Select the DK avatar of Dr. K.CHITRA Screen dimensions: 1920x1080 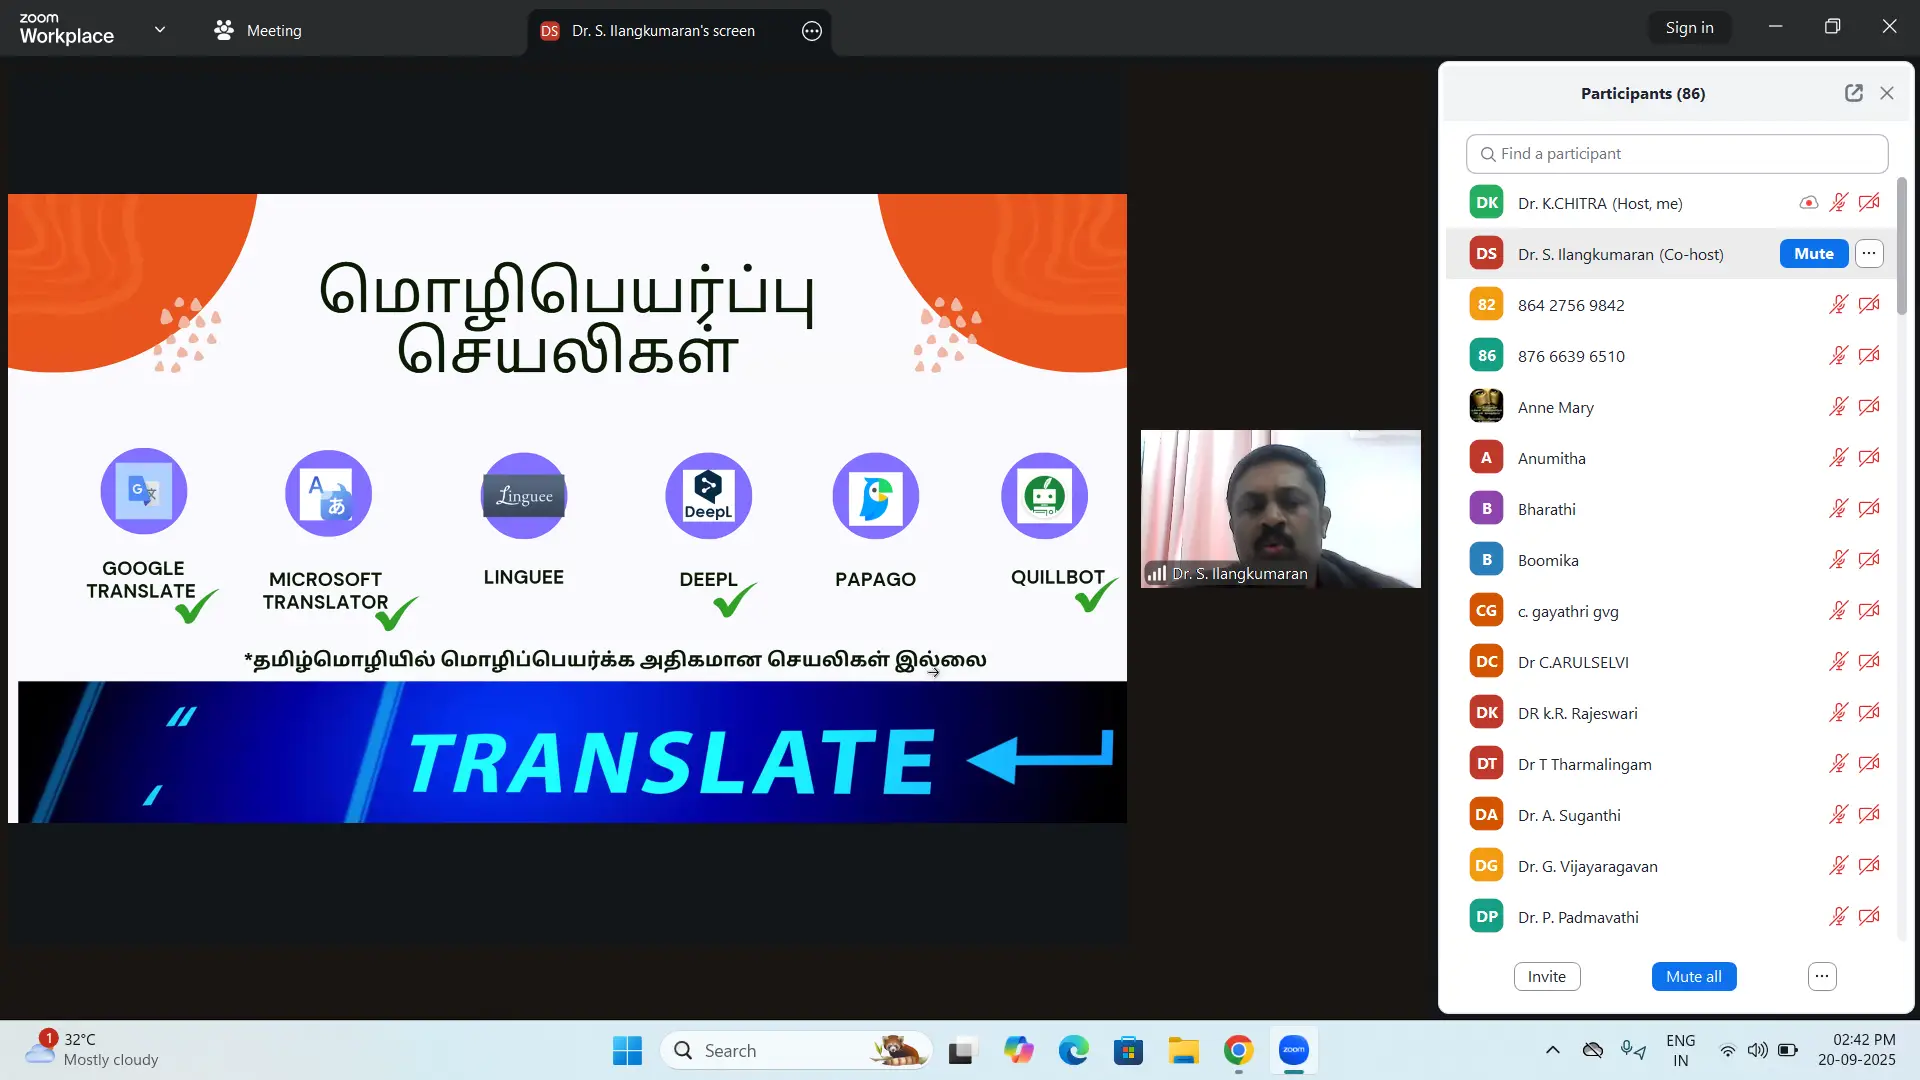pyautogui.click(x=1486, y=202)
